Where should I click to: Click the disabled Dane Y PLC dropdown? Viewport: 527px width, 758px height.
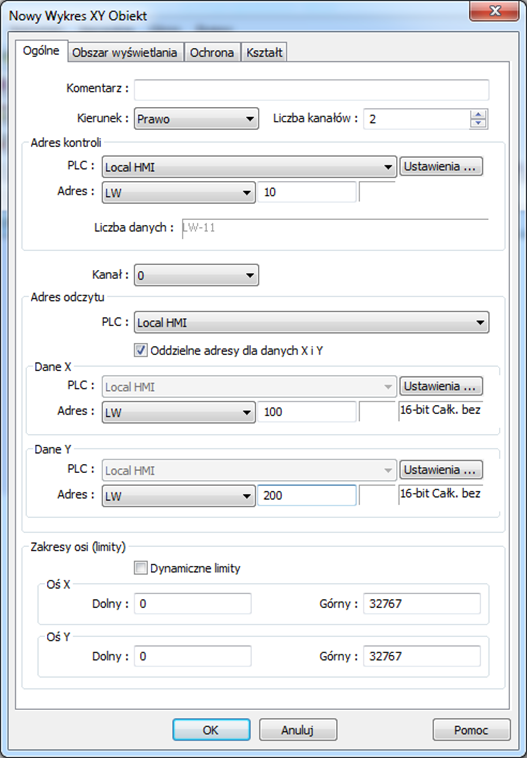point(249,470)
